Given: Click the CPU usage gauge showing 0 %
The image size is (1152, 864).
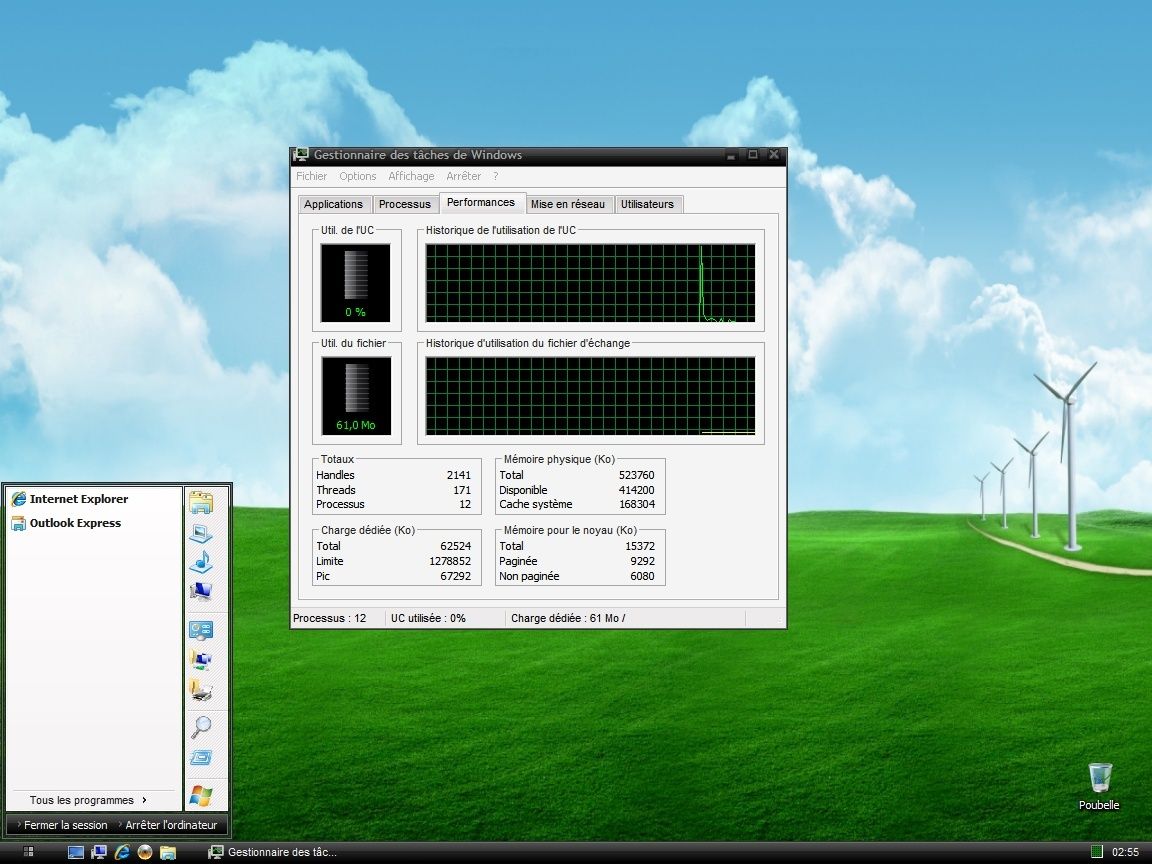Looking at the screenshot, I should [x=356, y=283].
